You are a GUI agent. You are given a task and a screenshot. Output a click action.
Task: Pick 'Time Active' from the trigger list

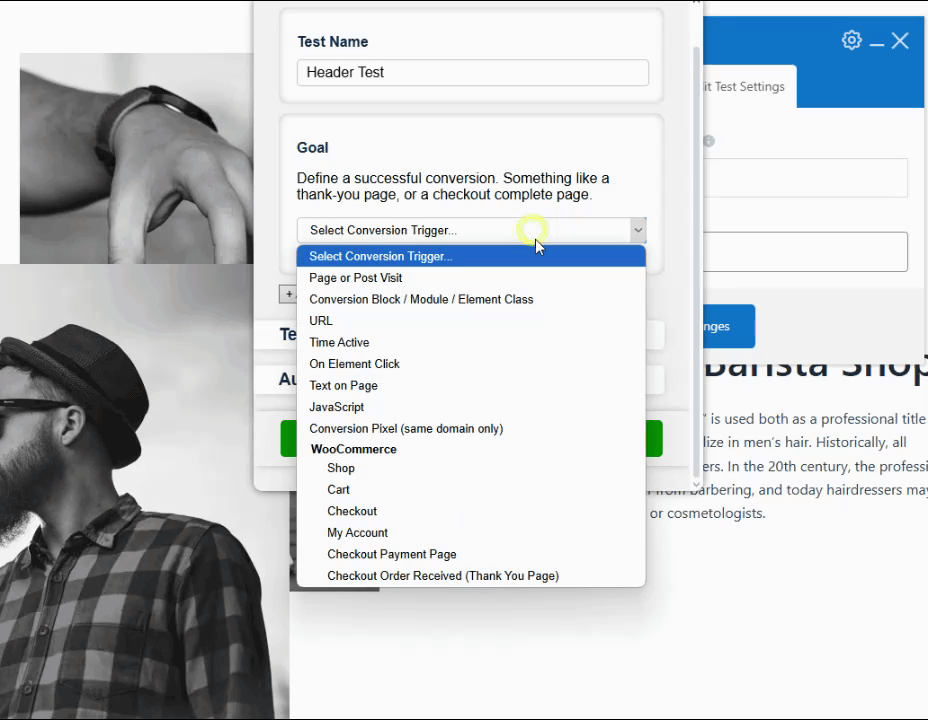[x=339, y=342]
